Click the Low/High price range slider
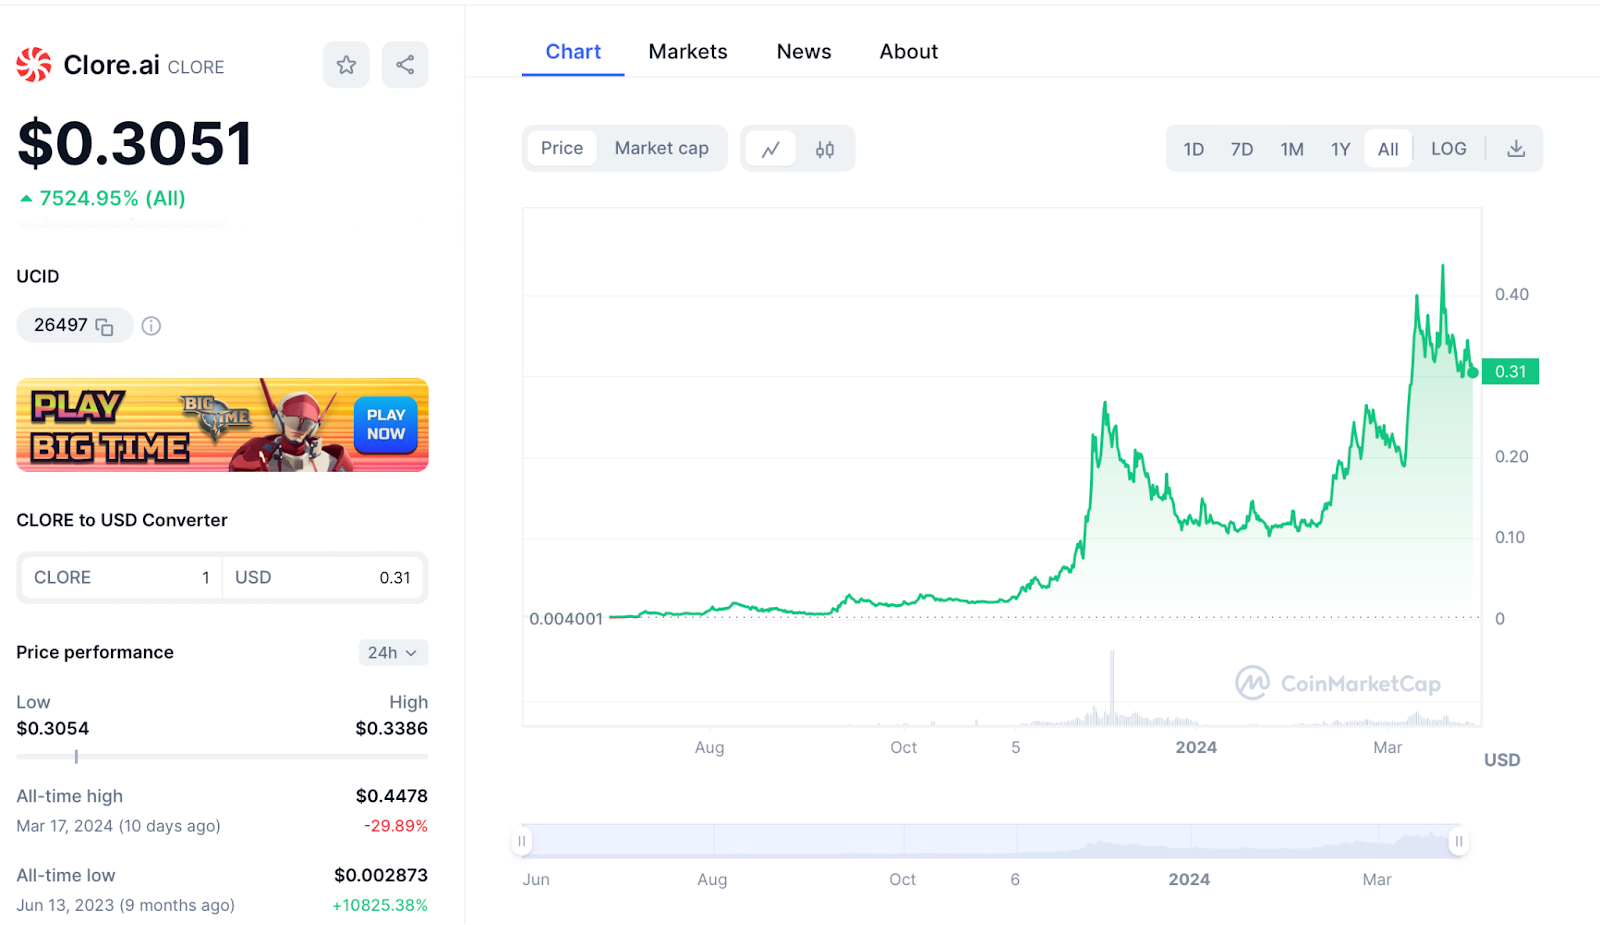 point(76,757)
